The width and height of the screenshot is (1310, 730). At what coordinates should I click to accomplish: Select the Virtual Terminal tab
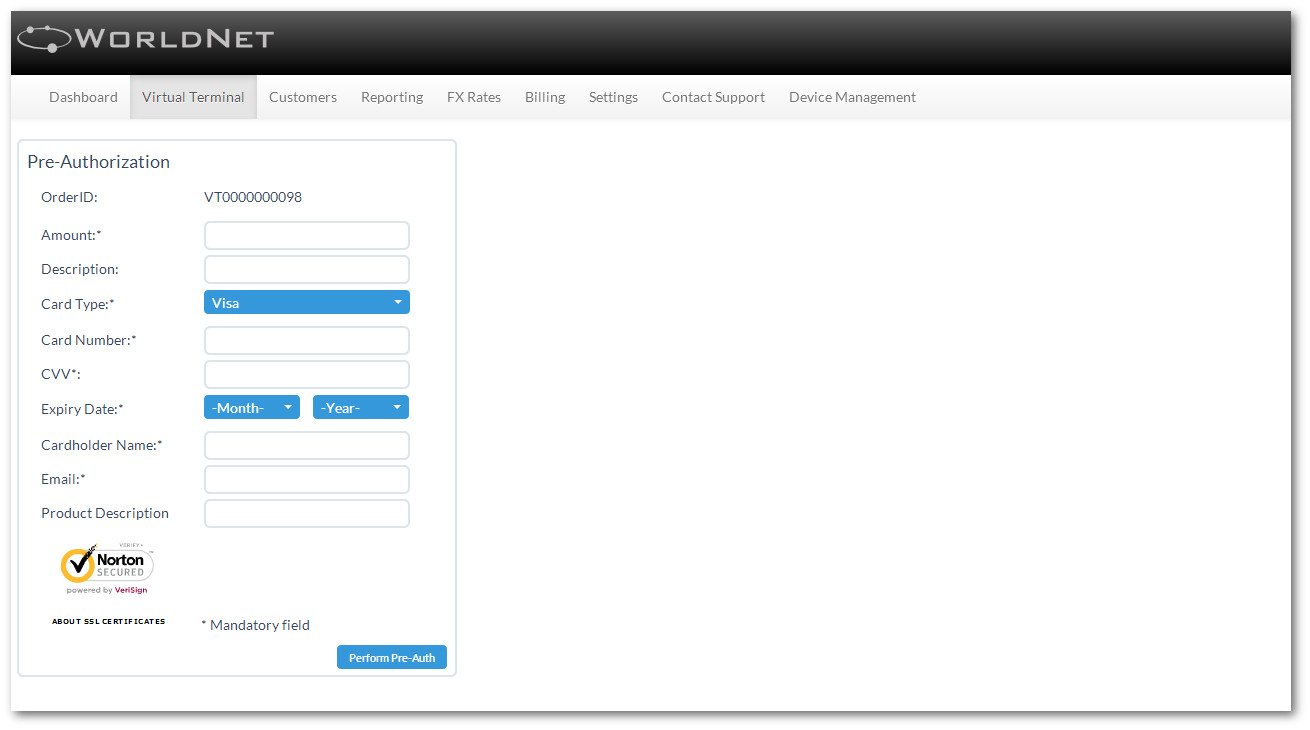point(193,97)
